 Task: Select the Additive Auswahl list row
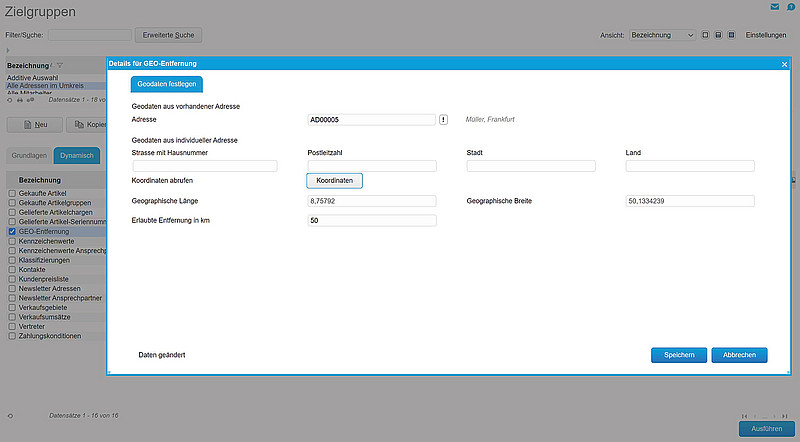pos(56,78)
